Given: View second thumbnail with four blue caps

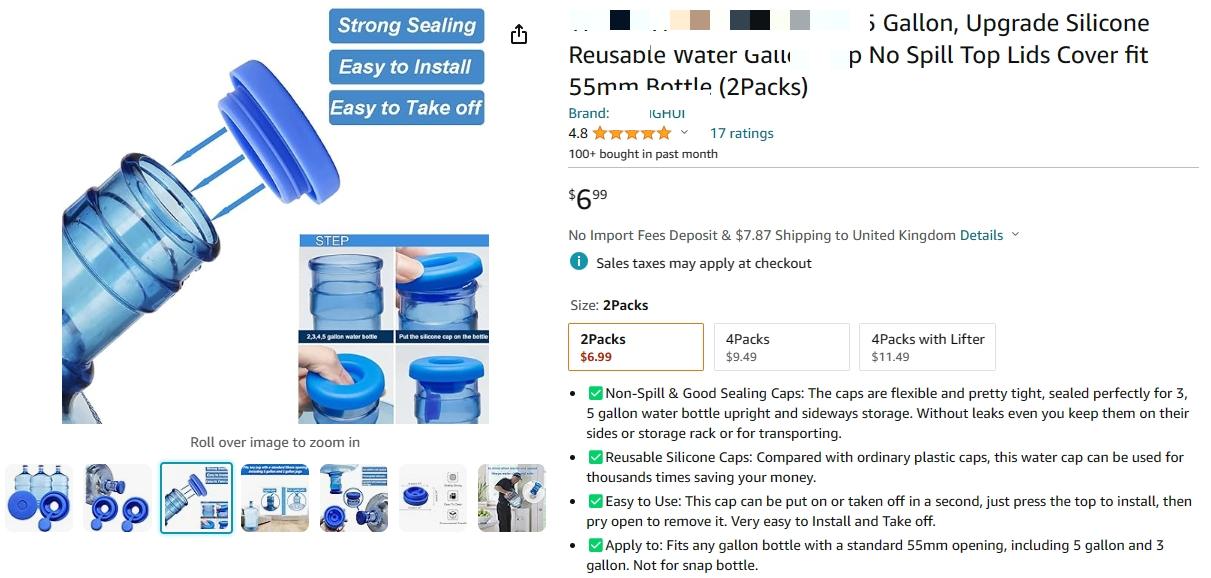Looking at the screenshot, I should [118, 498].
